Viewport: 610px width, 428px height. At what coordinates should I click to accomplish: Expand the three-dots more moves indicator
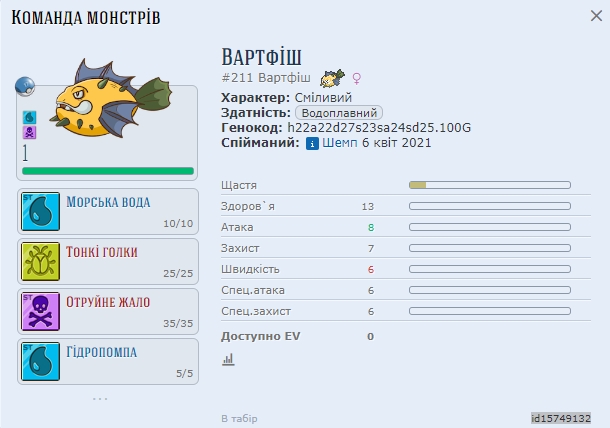100,399
